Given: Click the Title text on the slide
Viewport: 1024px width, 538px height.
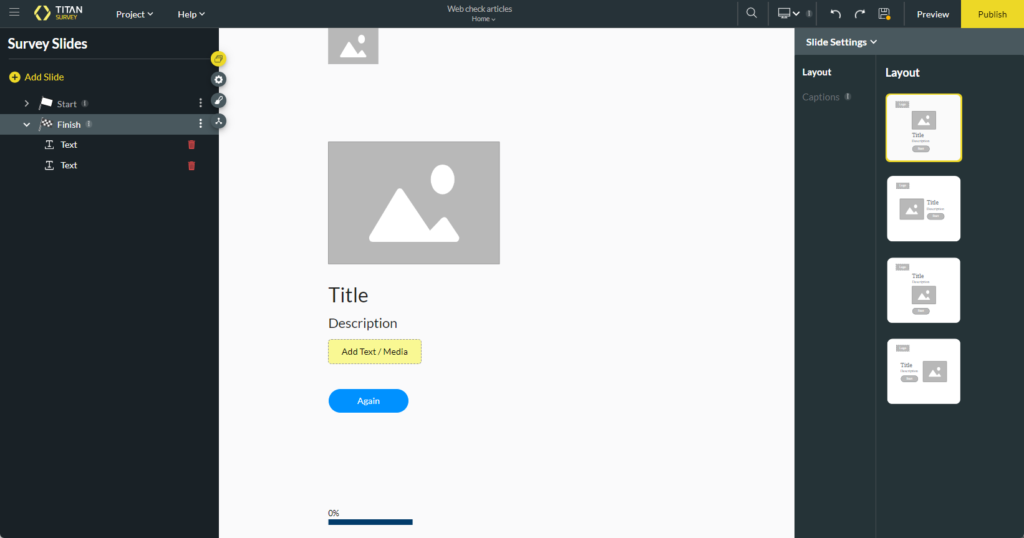Looking at the screenshot, I should (x=348, y=295).
